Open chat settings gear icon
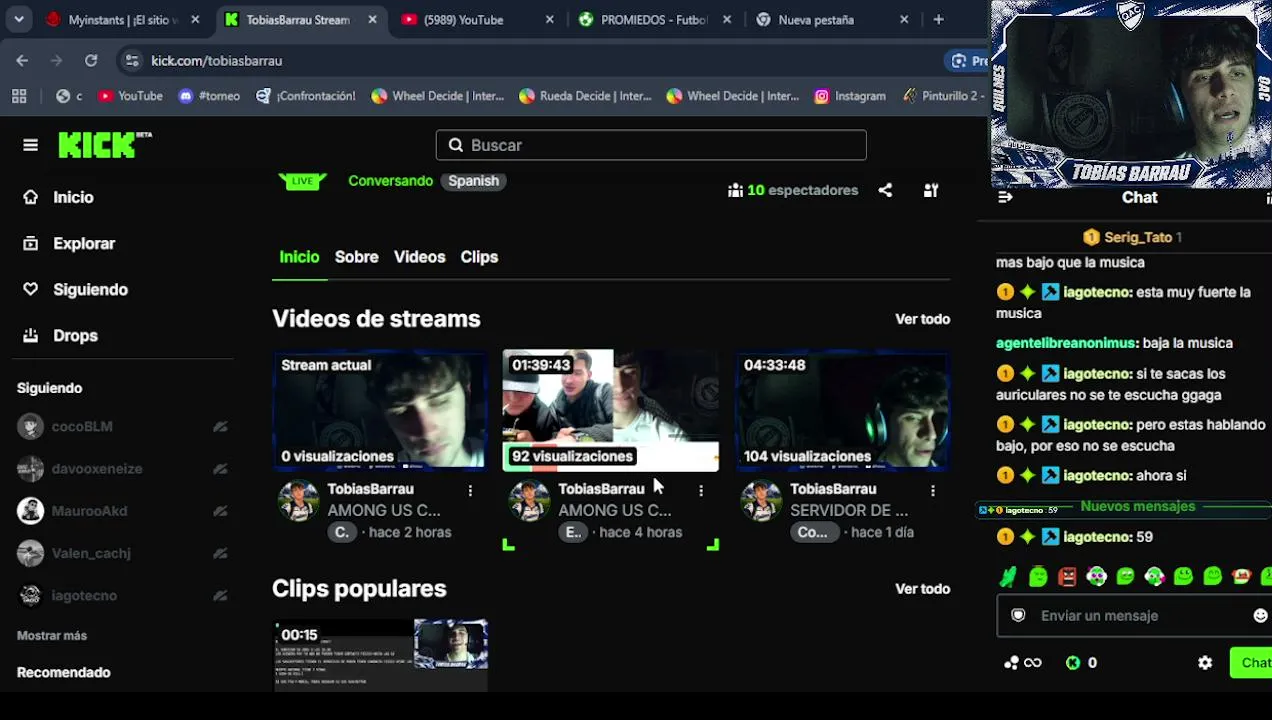The image size is (1272, 720). click(1205, 662)
